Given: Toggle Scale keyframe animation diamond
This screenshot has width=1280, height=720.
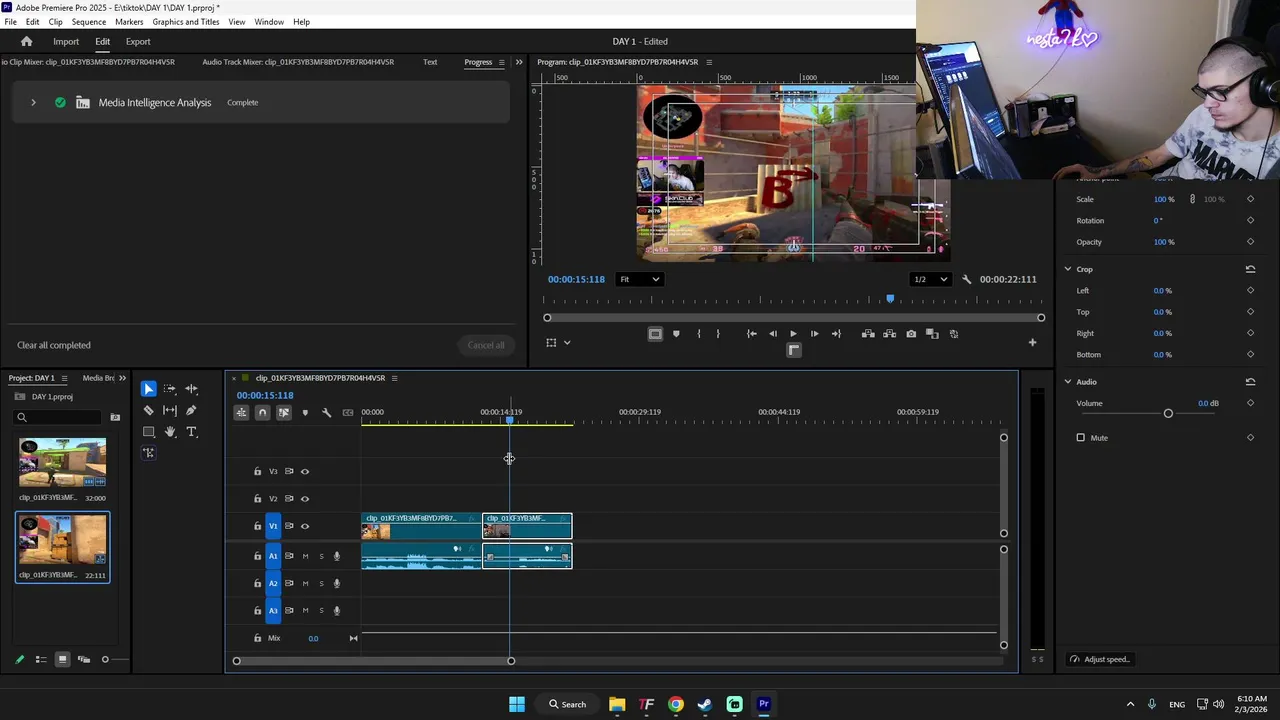Looking at the screenshot, I should 1250,199.
